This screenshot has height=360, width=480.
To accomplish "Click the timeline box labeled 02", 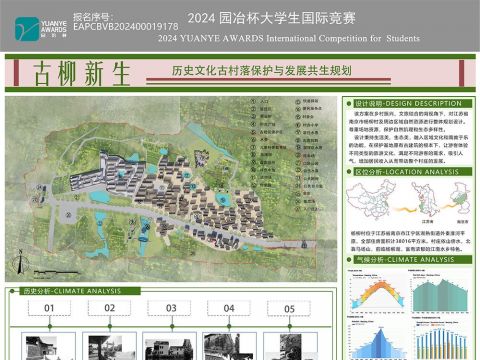I will click(109, 308).
